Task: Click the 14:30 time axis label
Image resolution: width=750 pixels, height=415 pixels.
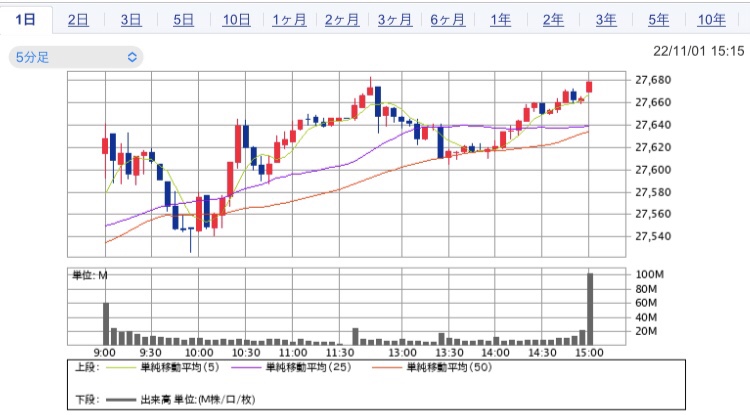Action: point(542,353)
